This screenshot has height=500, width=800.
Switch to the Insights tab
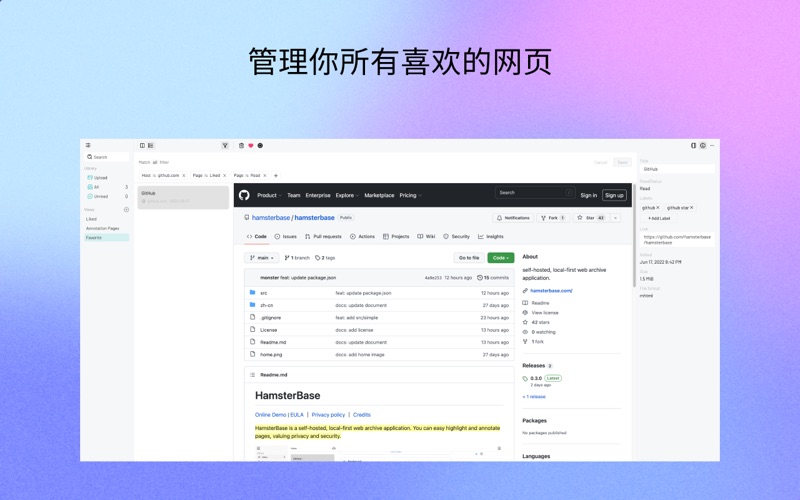[490, 236]
